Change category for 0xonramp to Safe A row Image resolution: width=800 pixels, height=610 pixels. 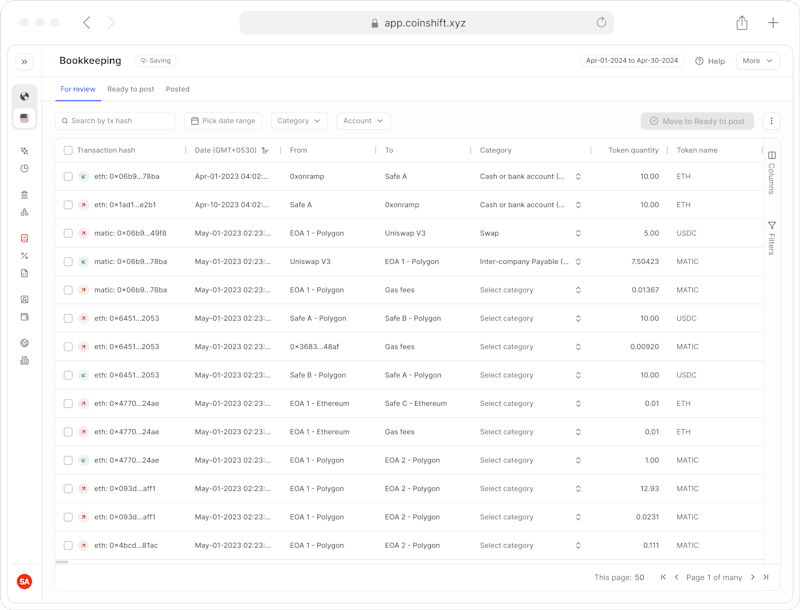530,176
